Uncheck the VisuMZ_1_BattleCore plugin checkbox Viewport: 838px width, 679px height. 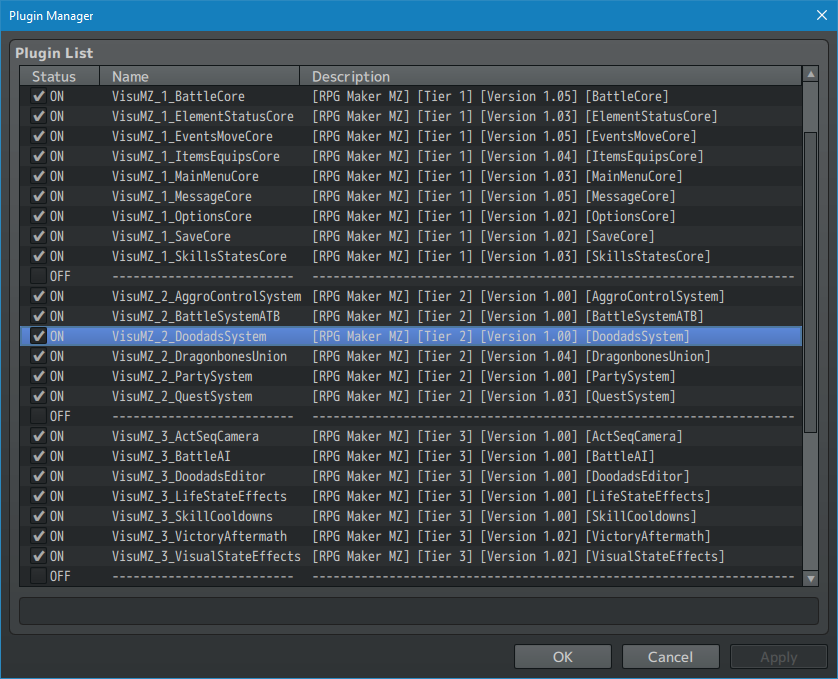tap(39, 97)
